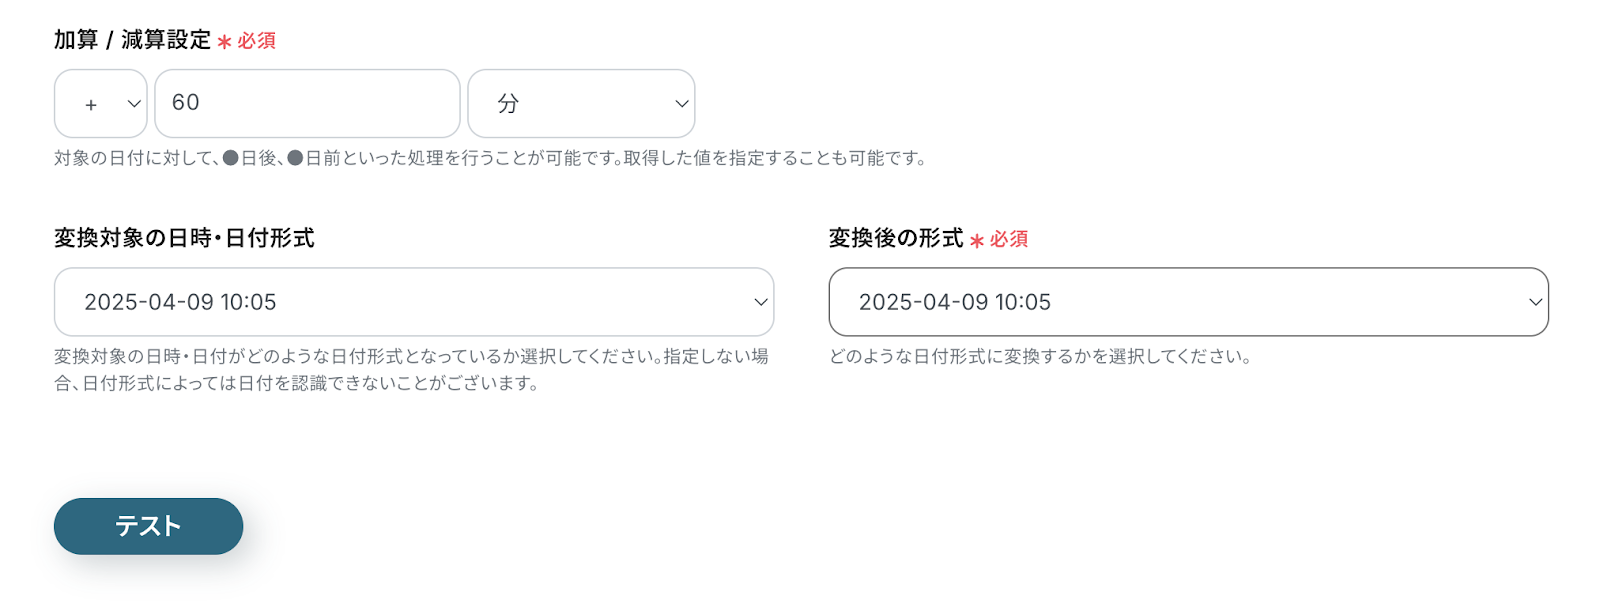Screen dimensions: 1600x607
Task: Click the chevron of the source date format selector
Action: [761, 302]
